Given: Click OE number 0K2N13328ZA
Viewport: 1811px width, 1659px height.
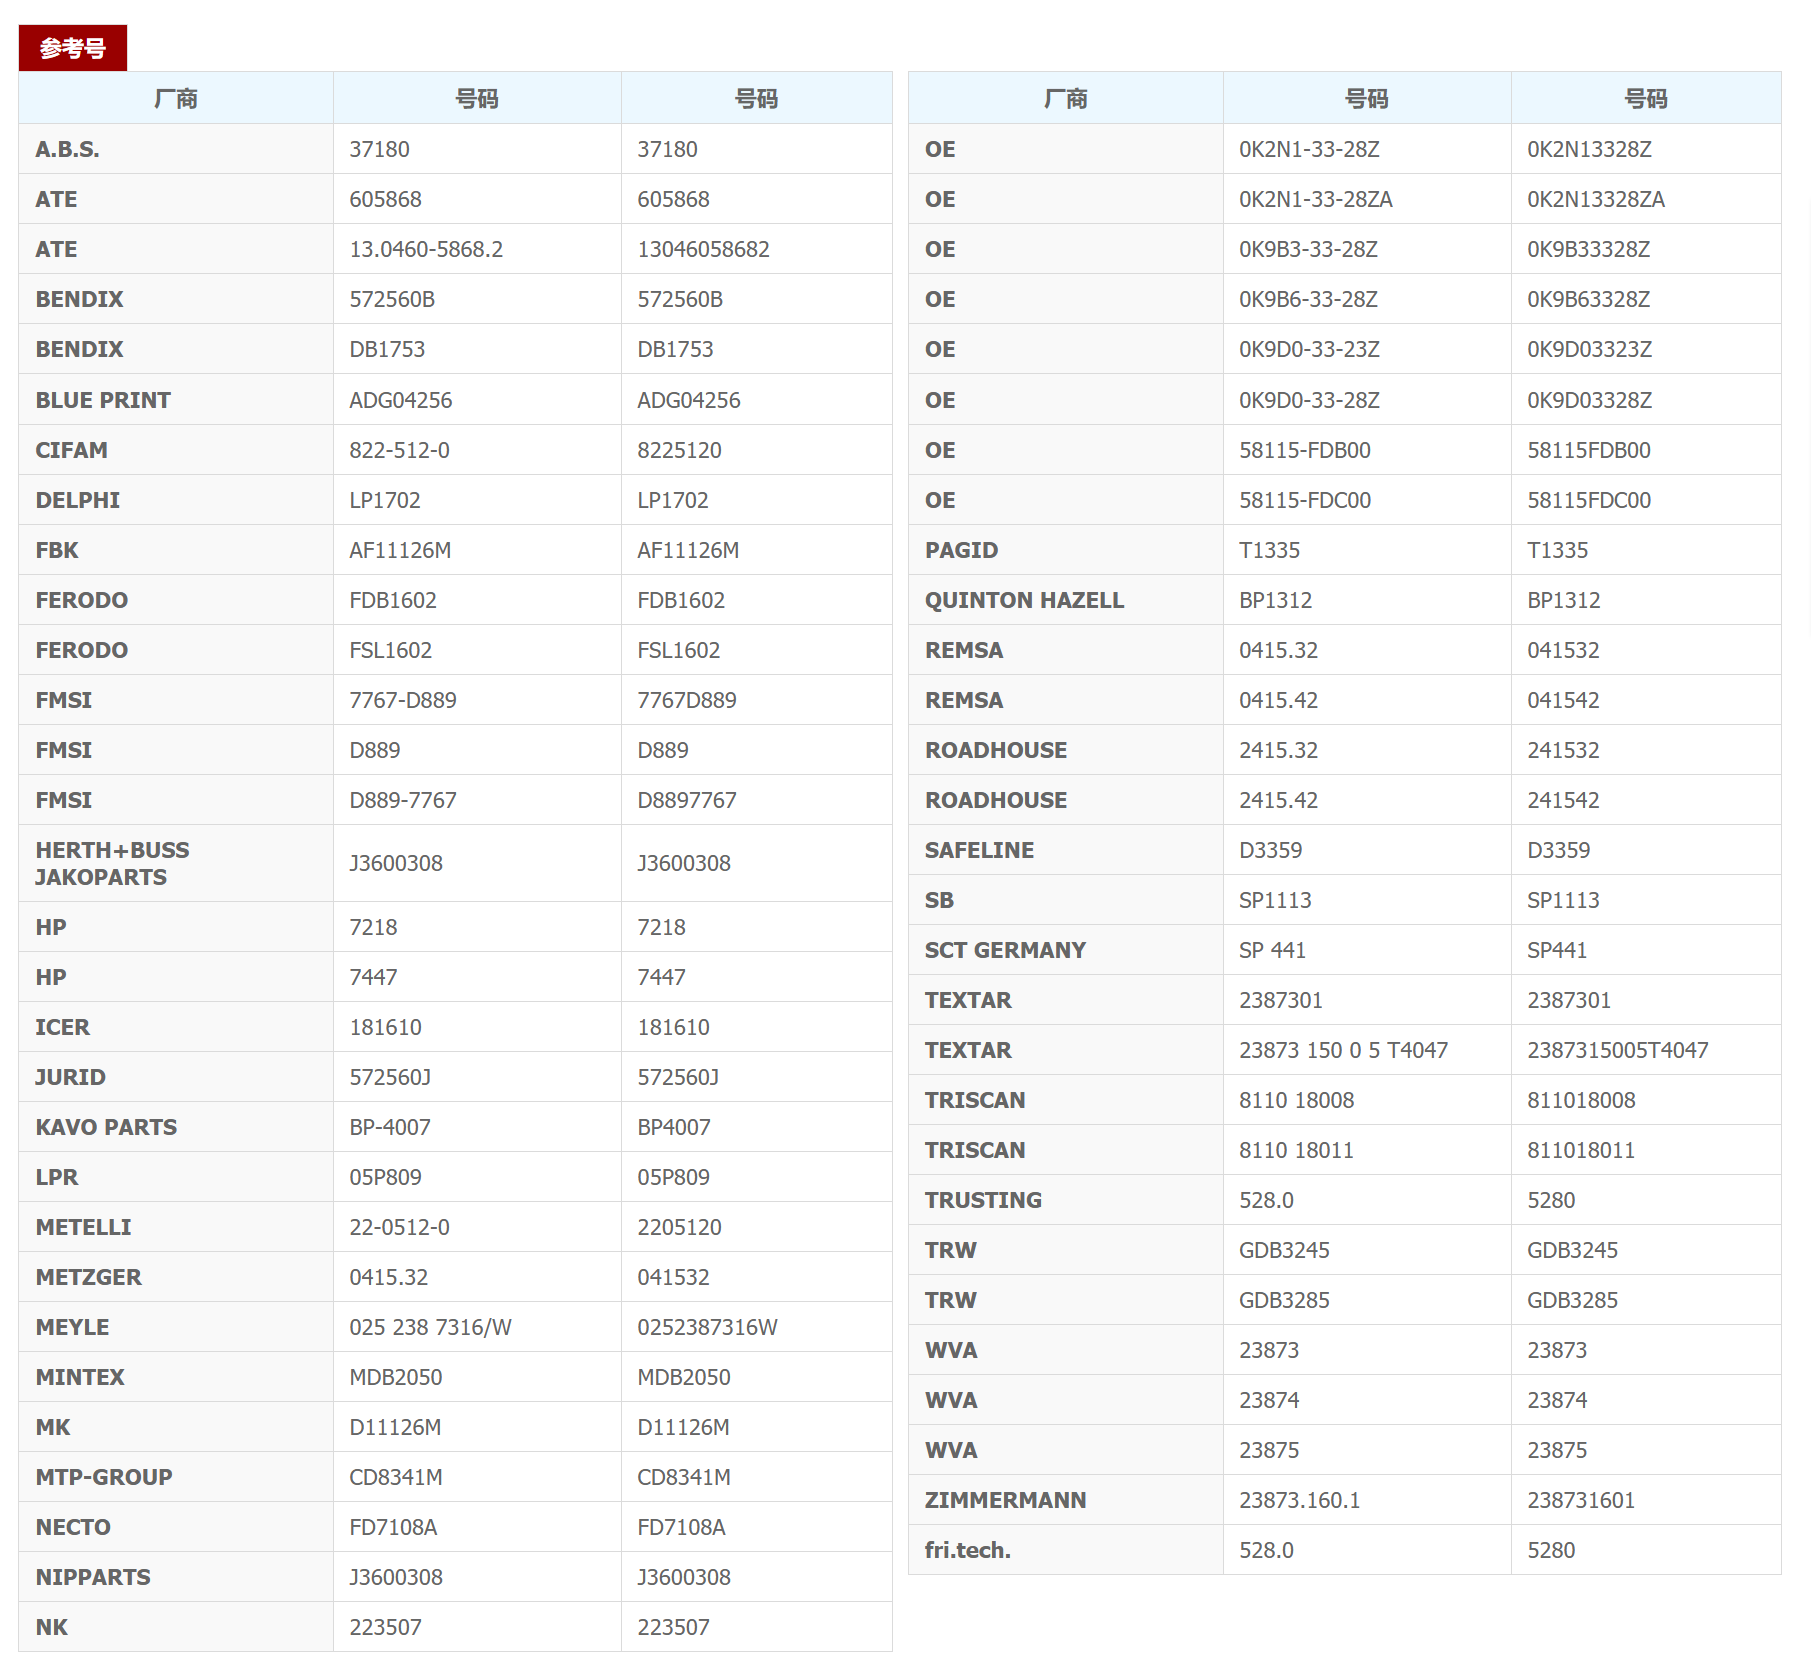Looking at the screenshot, I should [1596, 199].
